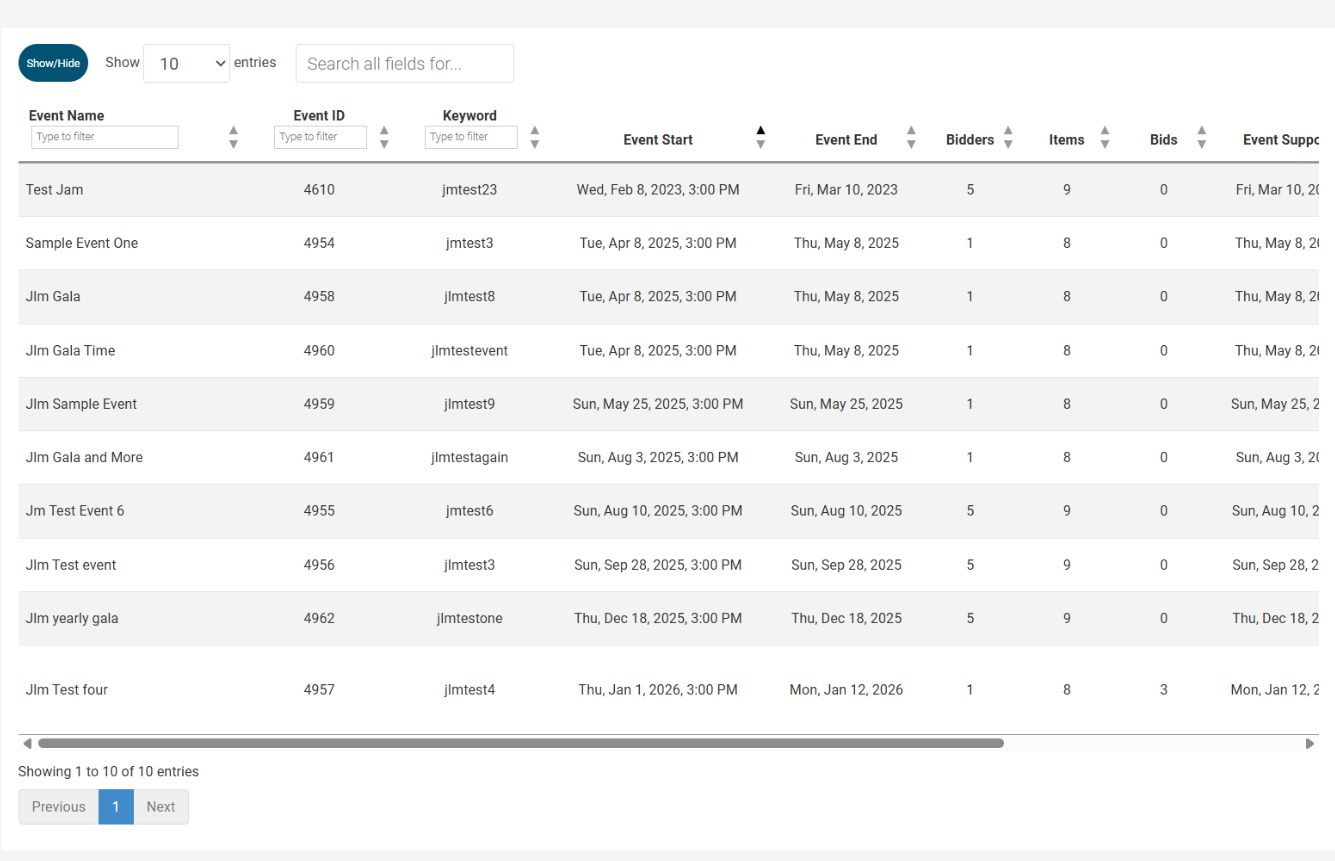Click the Event End sort arrows

pyautogui.click(x=911, y=137)
